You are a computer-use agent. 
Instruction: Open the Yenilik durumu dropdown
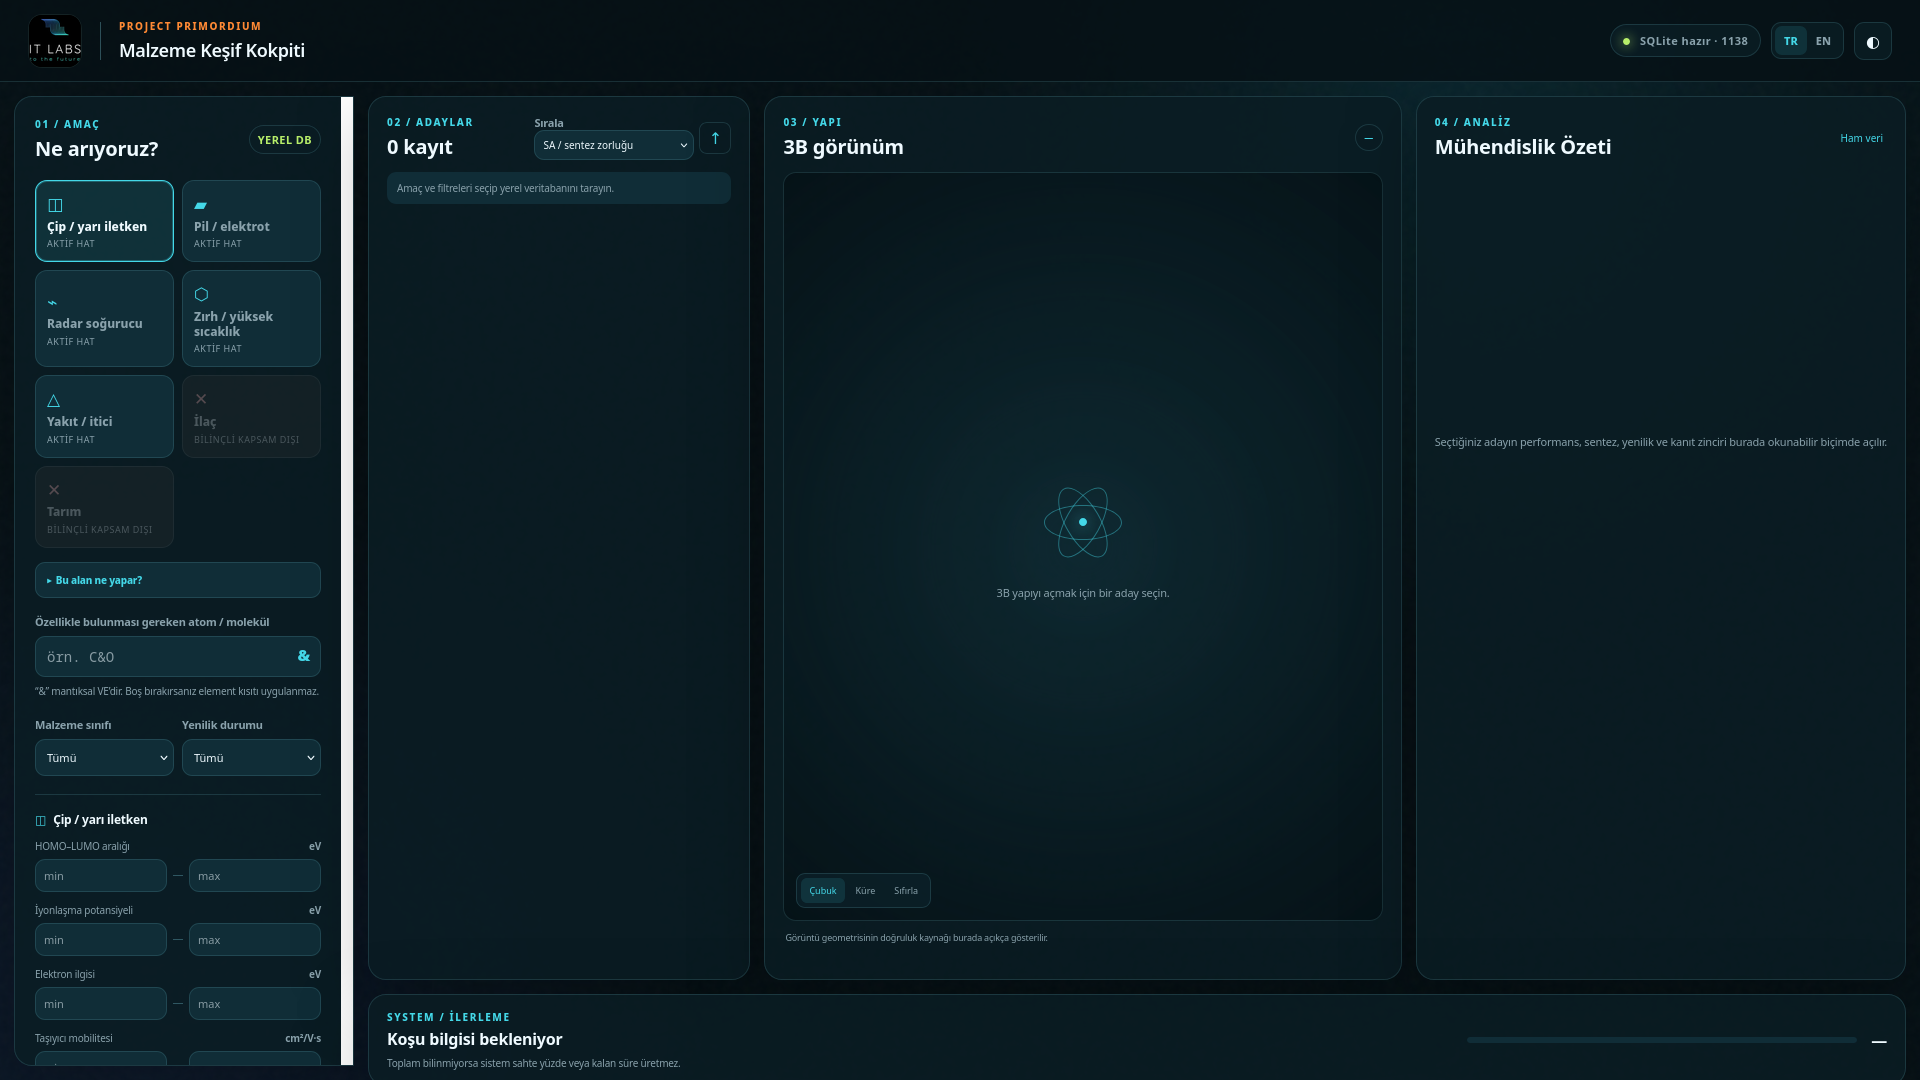click(x=251, y=758)
